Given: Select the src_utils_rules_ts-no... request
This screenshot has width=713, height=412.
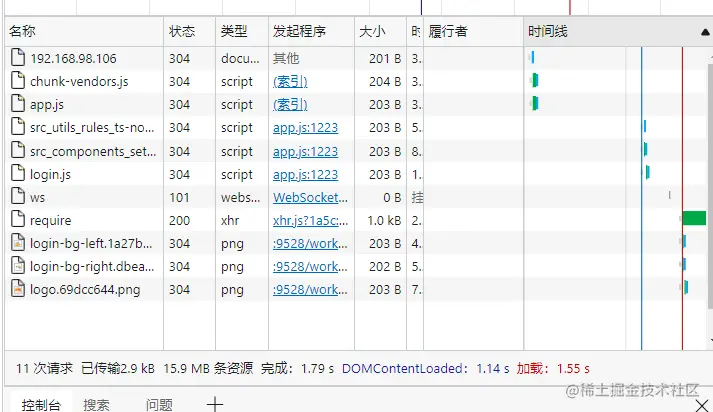Looking at the screenshot, I should (x=92, y=128).
